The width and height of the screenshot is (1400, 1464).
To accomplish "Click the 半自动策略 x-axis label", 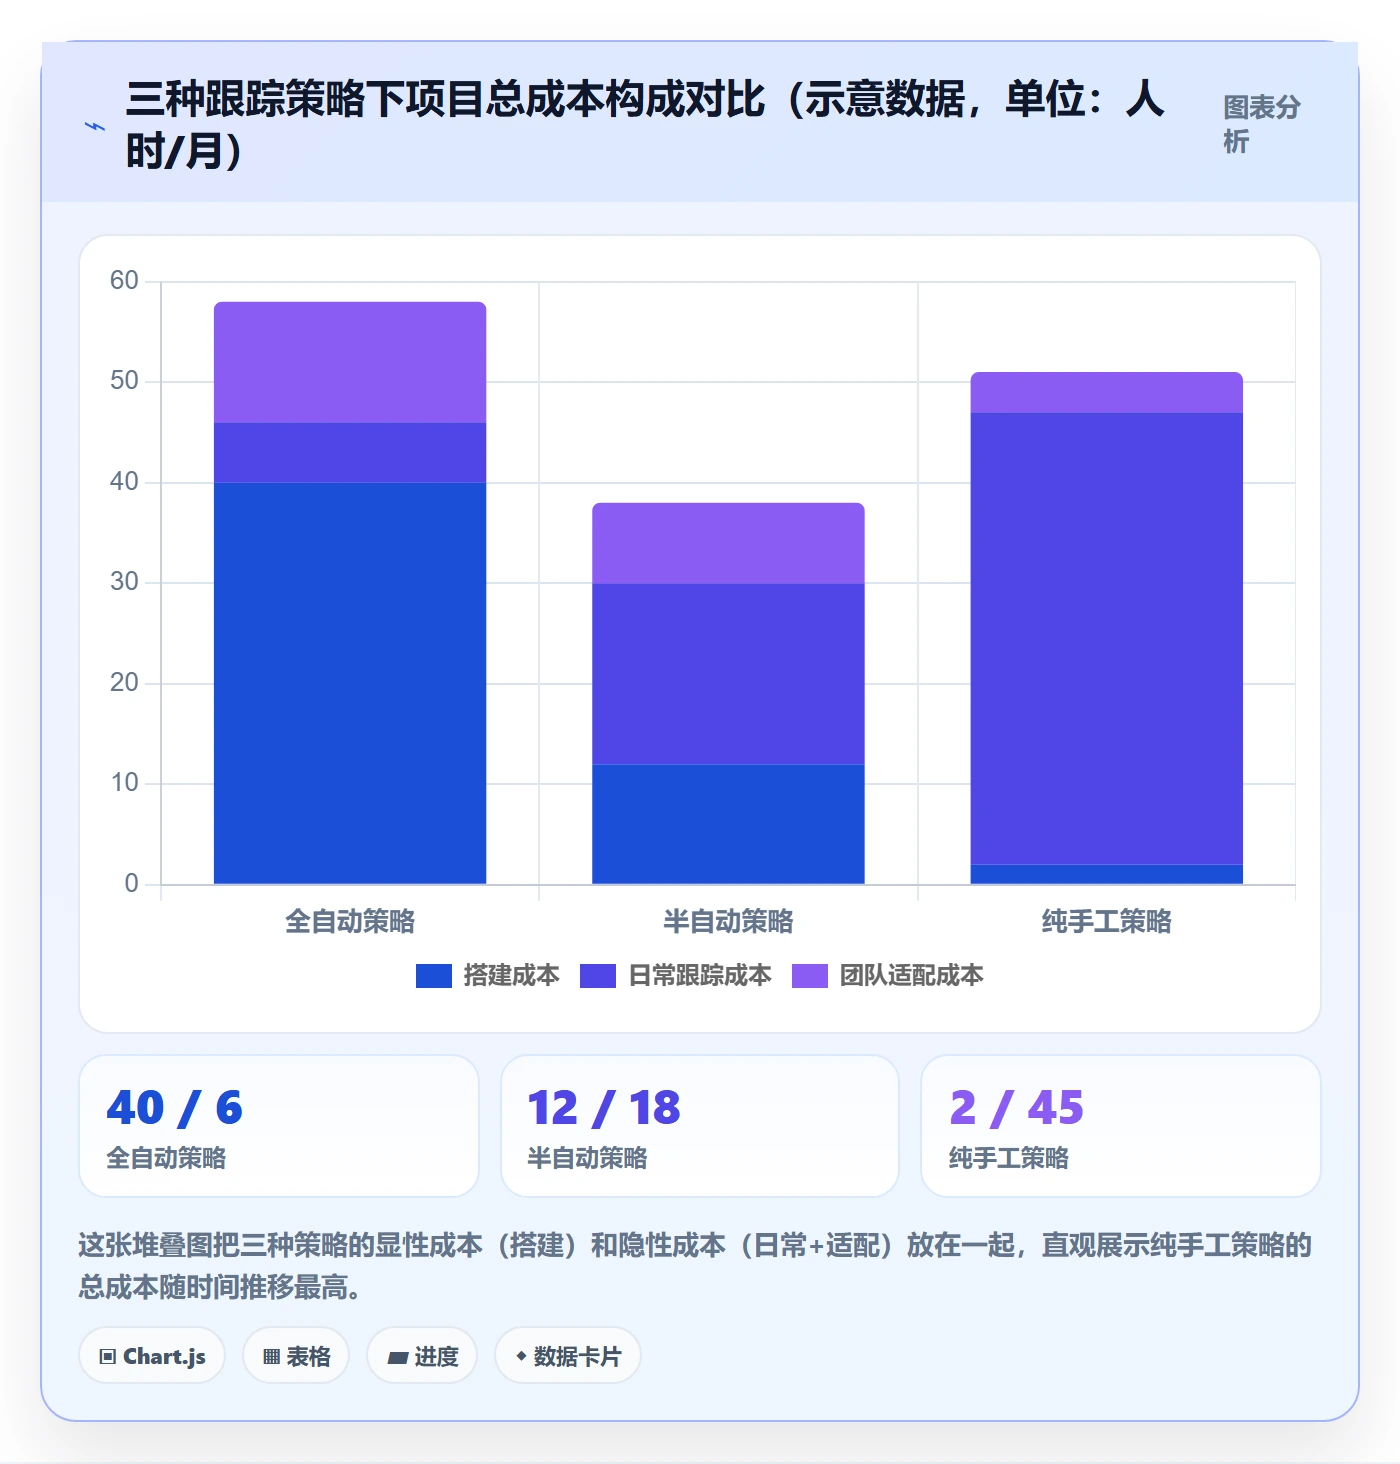I will [728, 921].
